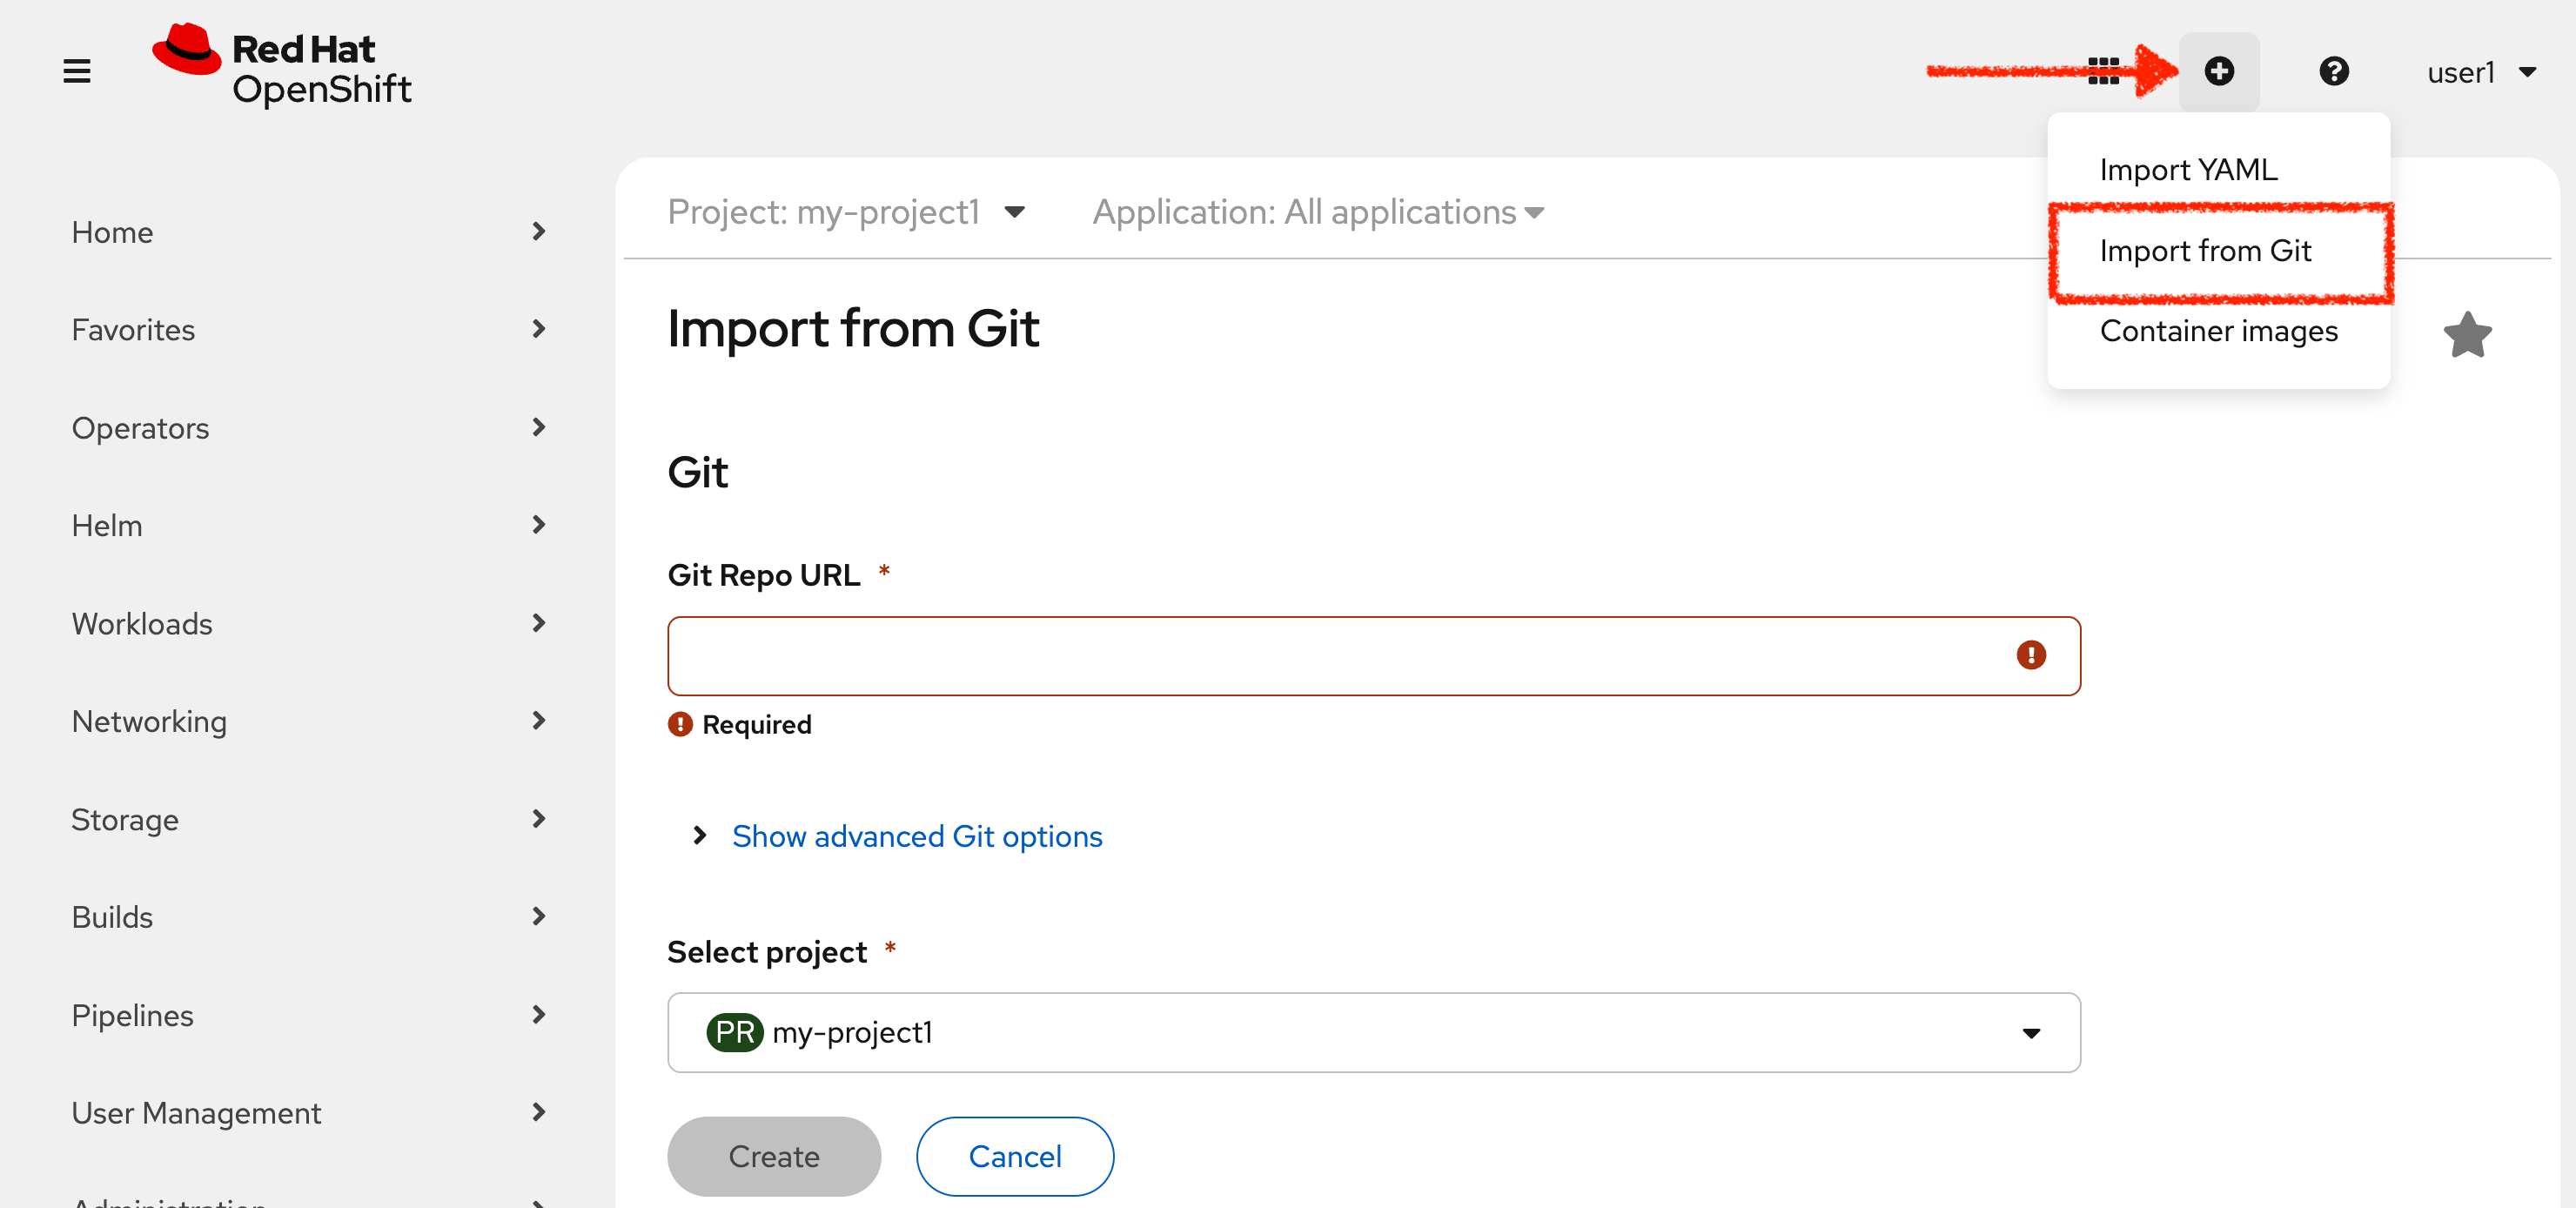Click the Cancel button
Image resolution: width=2576 pixels, height=1208 pixels.
1014,1156
